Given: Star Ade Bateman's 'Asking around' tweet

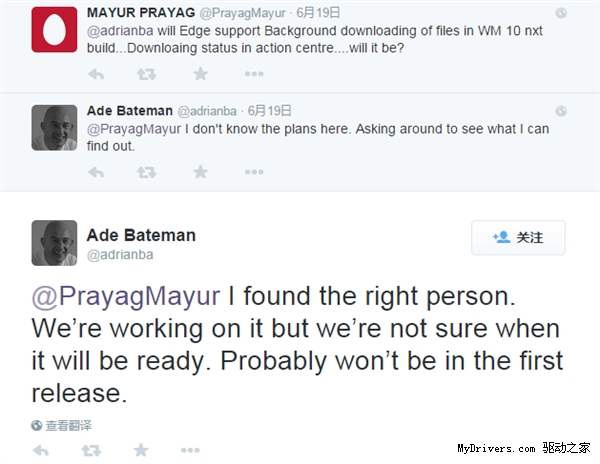Looking at the screenshot, I should pyautogui.click(x=200, y=172).
